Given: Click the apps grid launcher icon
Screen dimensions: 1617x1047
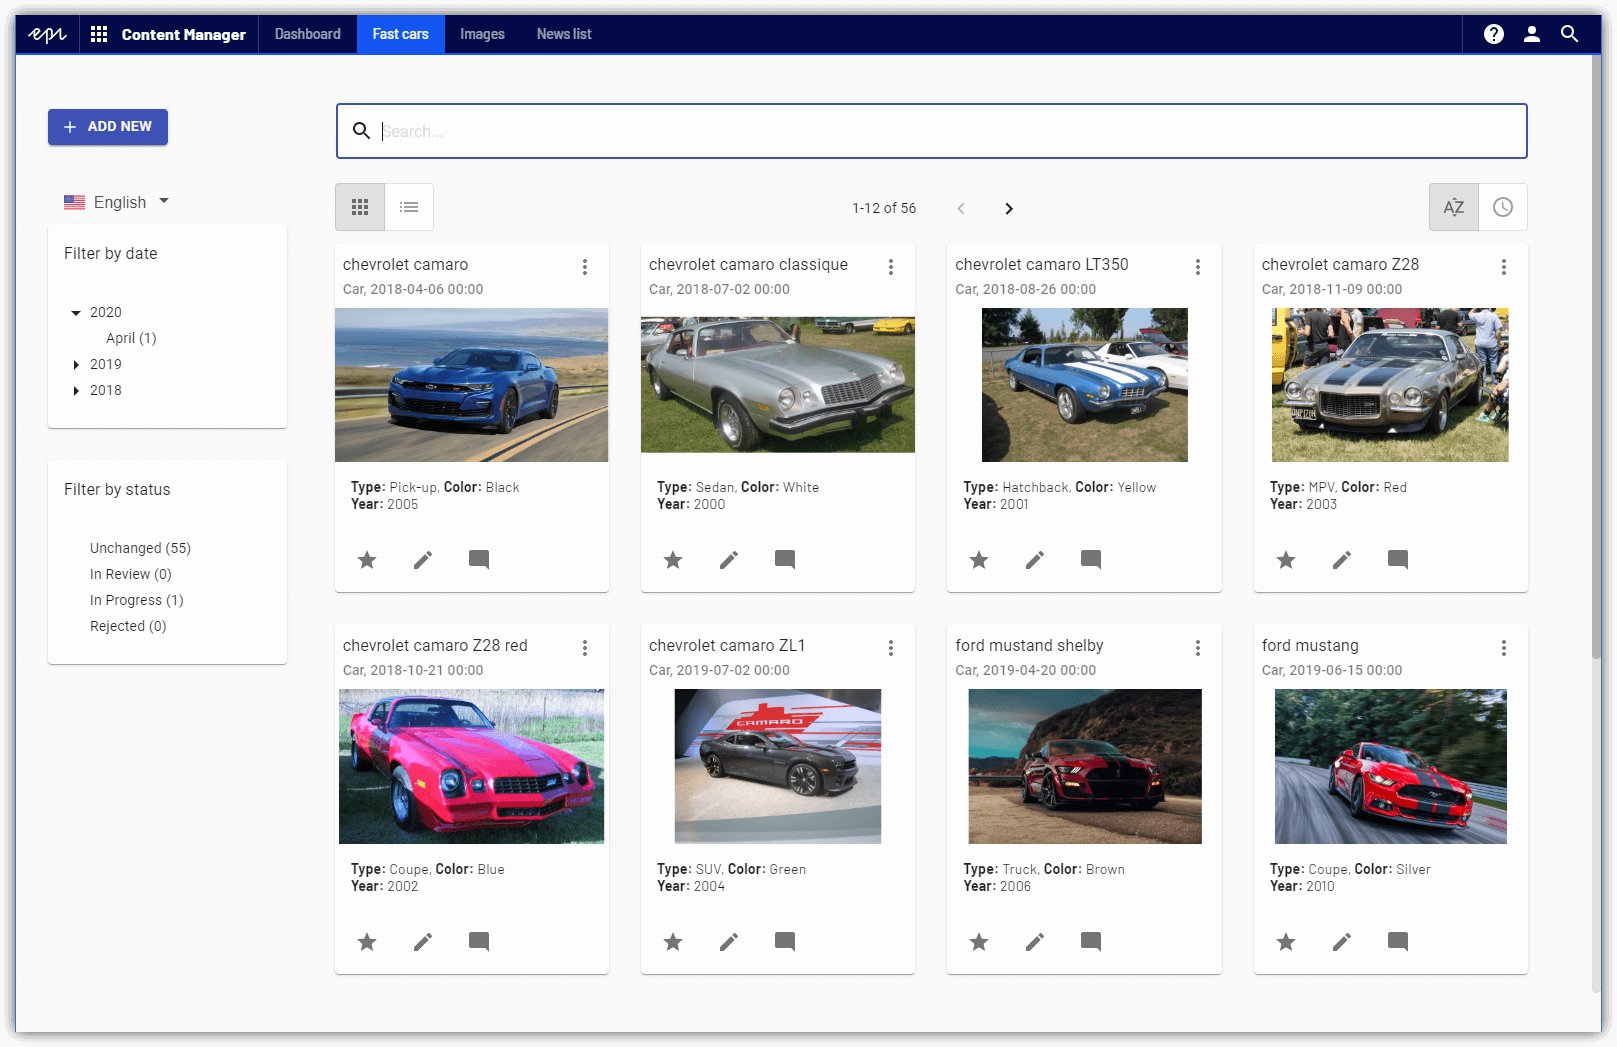Looking at the screenshot, I should [99, 34].
